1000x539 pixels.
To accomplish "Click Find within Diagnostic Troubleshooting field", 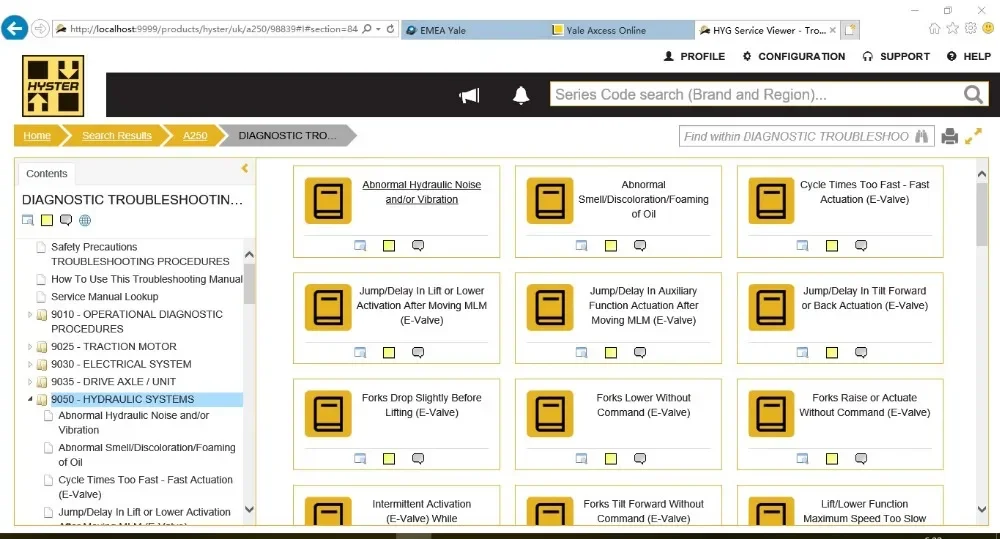I will tap(797, 136).
